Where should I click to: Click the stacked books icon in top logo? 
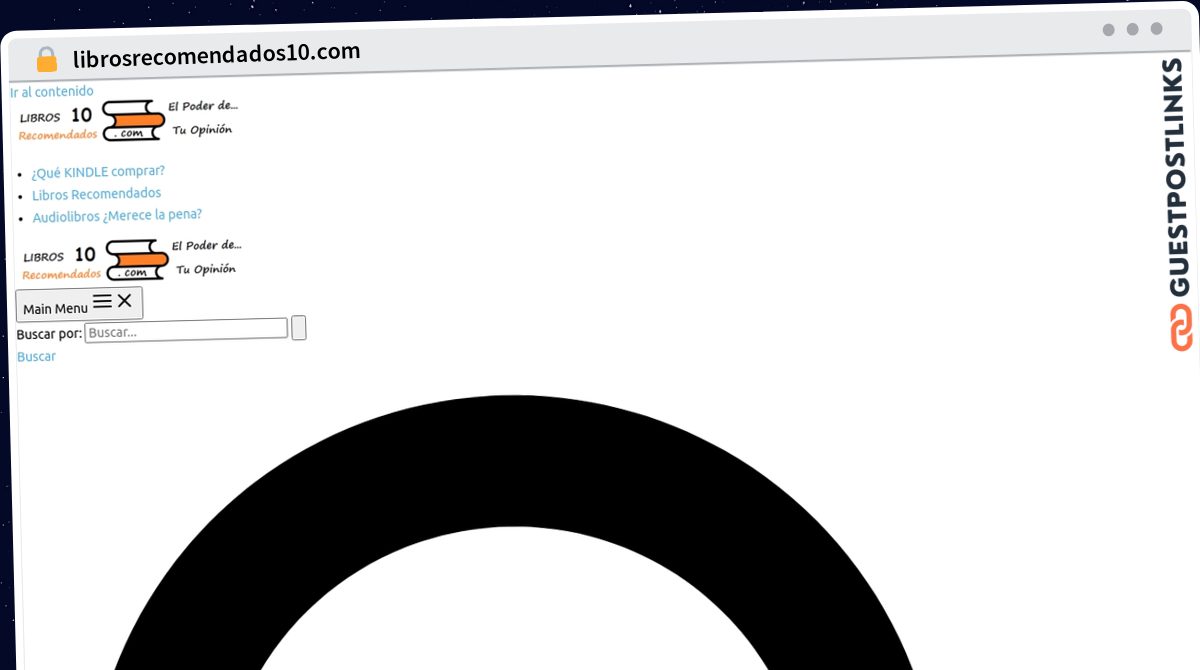(134, 121)
